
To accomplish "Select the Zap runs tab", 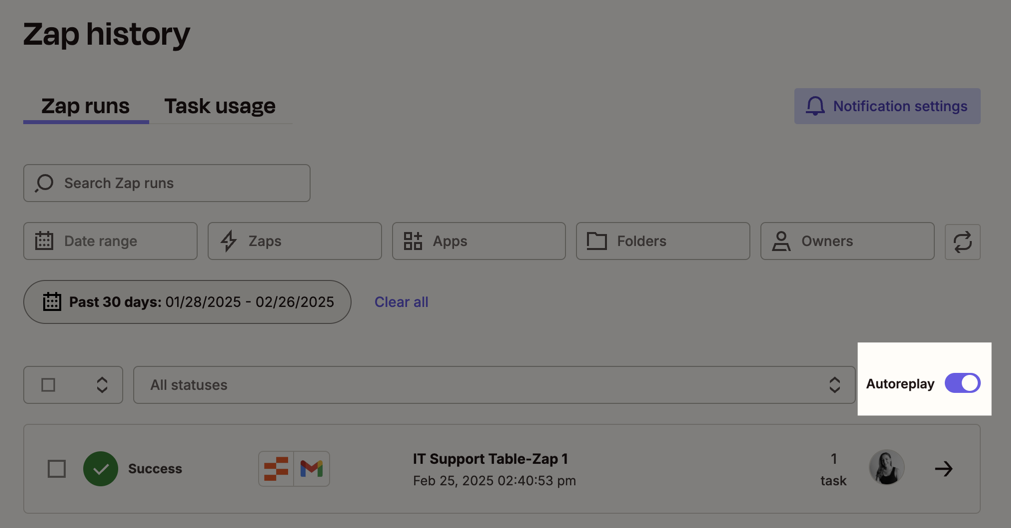I will 85,106.
